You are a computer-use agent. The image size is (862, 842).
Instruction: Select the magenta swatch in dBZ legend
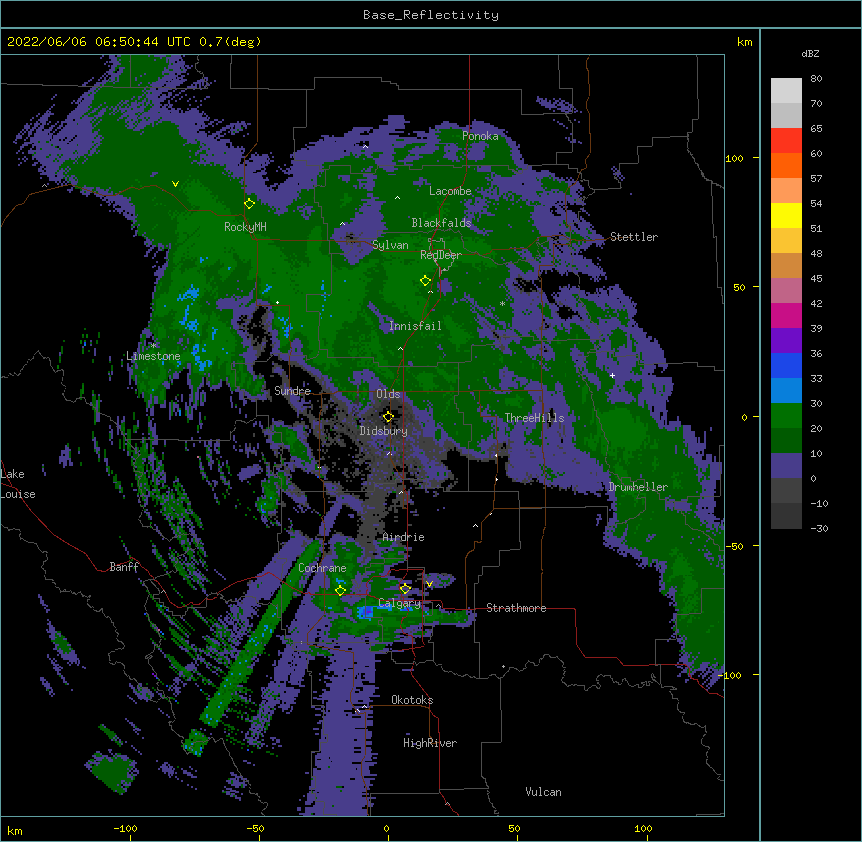[x=786, y=315]
